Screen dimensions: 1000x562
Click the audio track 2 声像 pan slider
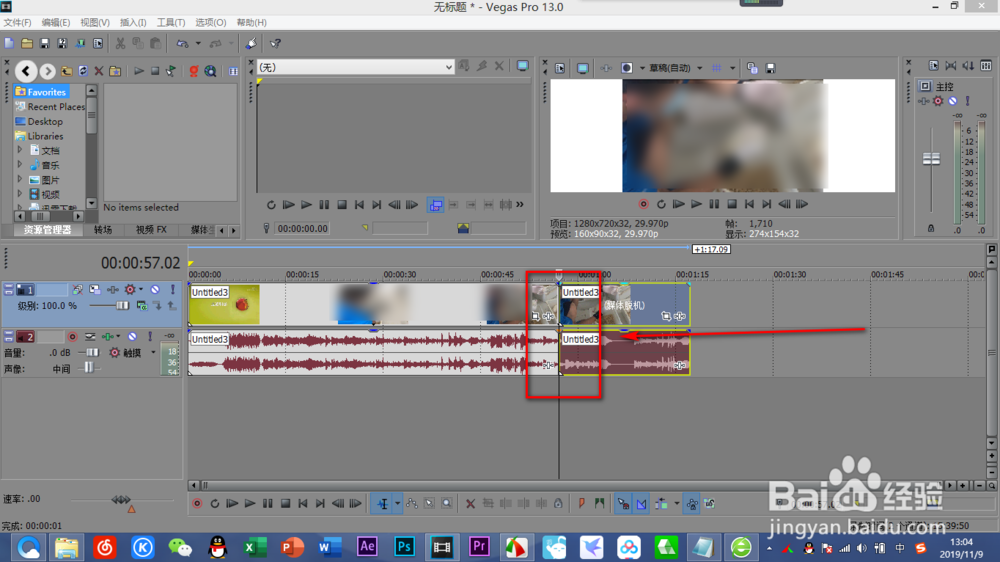pyautogui.click(x=89, y=367)
